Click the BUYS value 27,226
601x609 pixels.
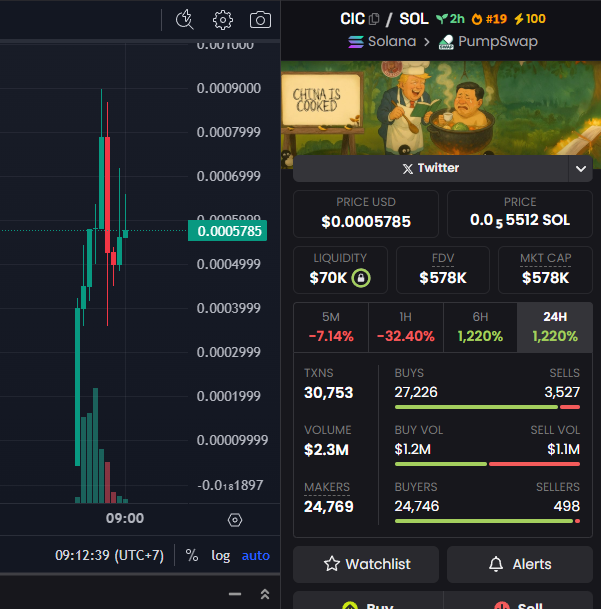point(416,392)
